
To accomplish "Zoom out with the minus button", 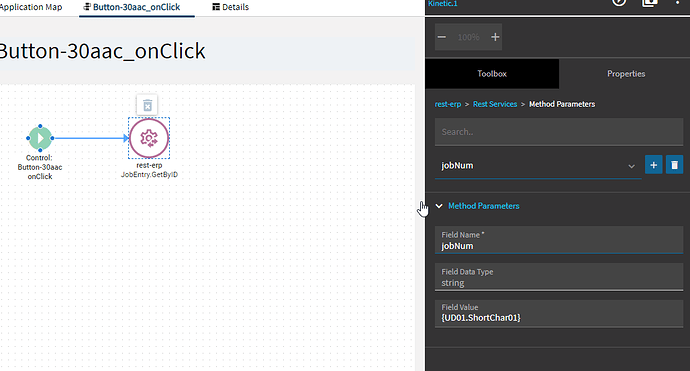I will click(x=442, y=37).
